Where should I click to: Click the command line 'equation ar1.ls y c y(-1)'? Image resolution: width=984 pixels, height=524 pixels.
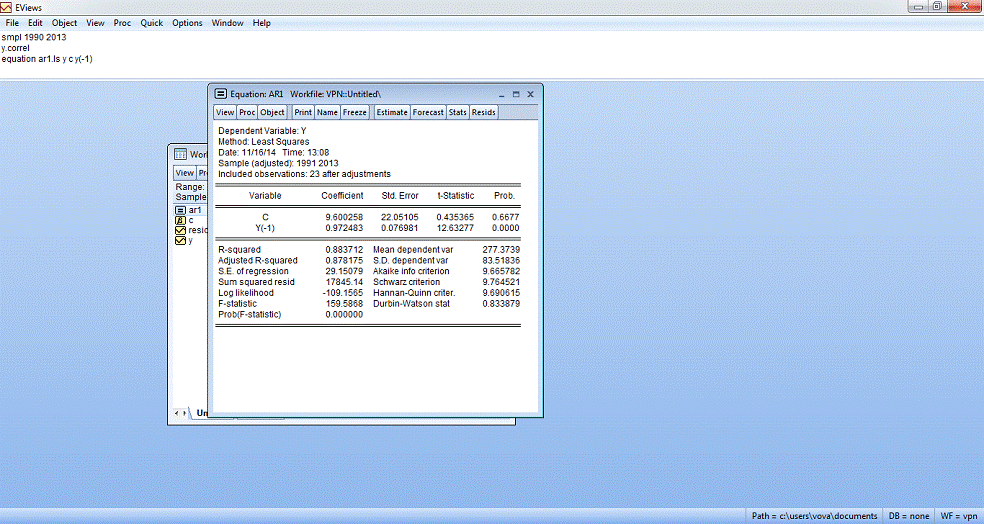tap(47, 59)
